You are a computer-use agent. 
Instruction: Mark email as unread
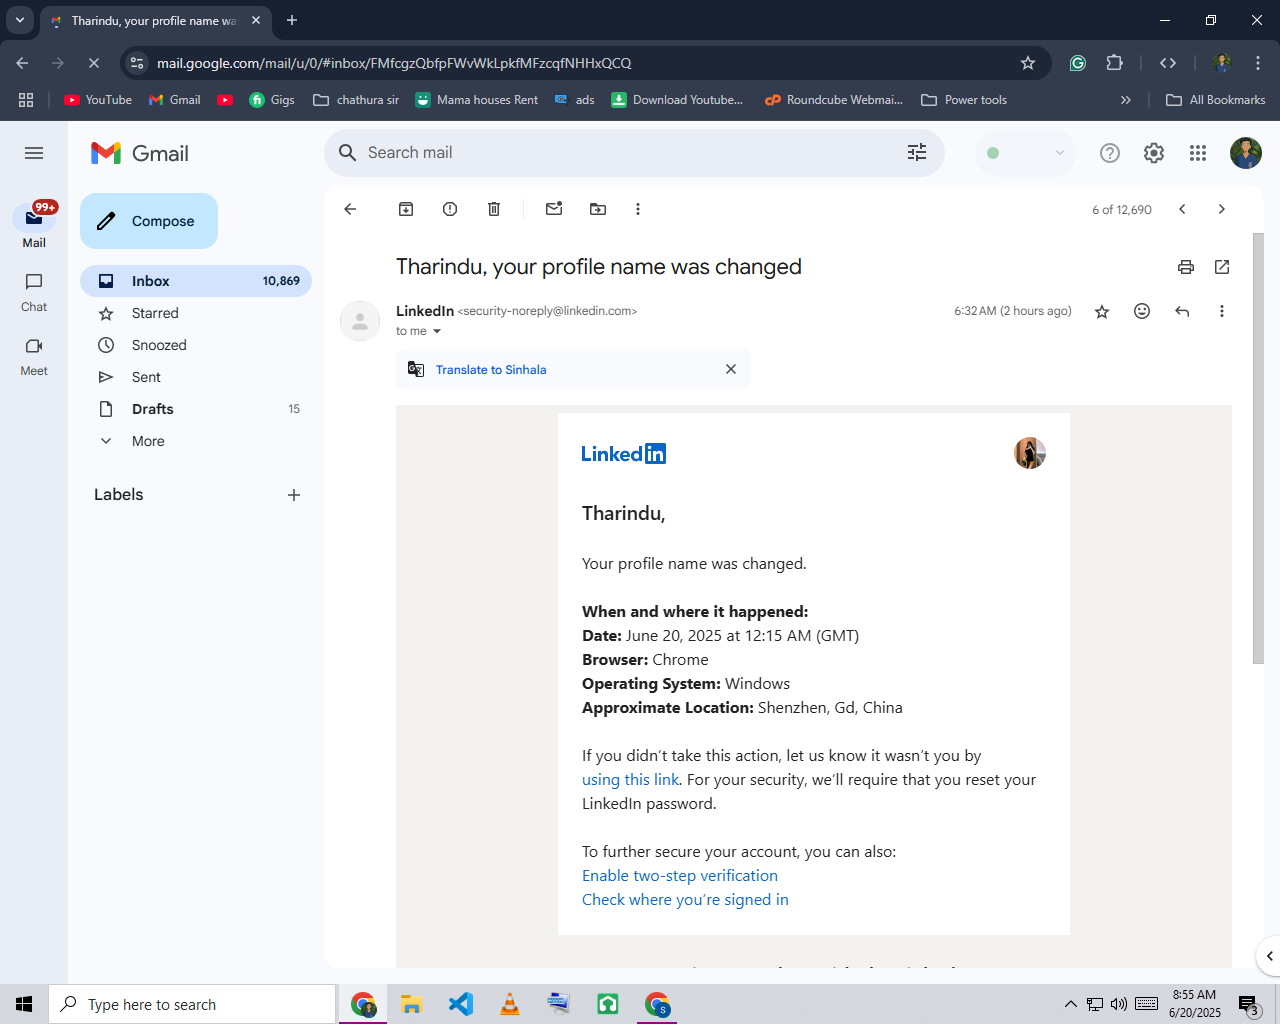pyautogui.click(x=554, y=209)
